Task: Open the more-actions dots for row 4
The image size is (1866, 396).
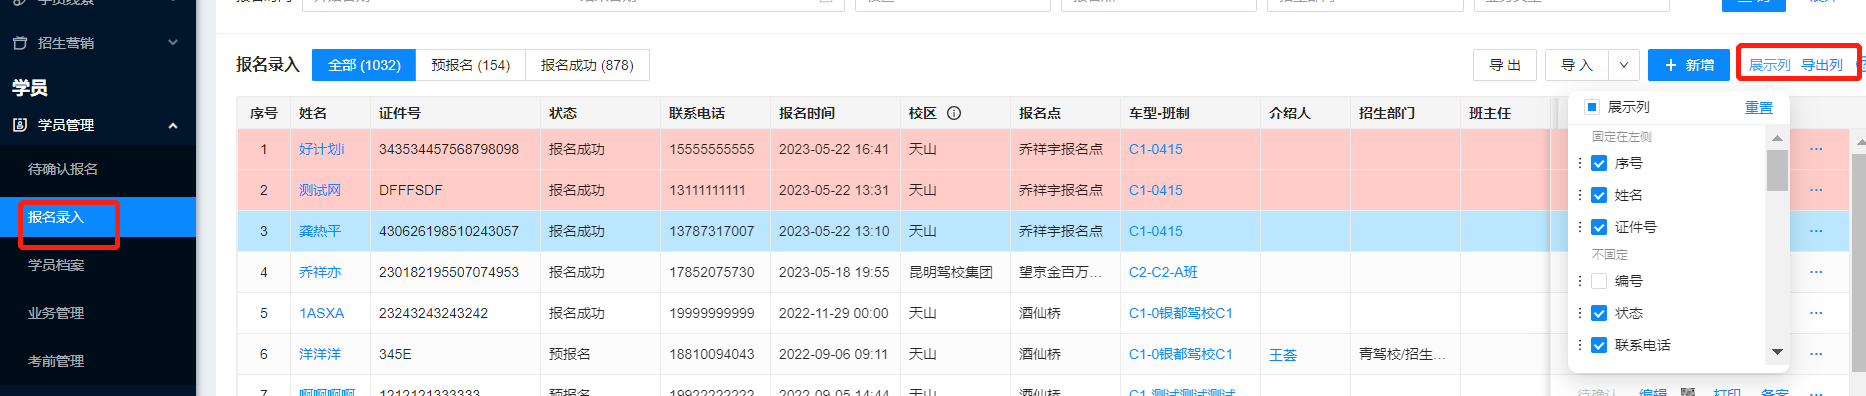Action: (x=1816, y=272)
